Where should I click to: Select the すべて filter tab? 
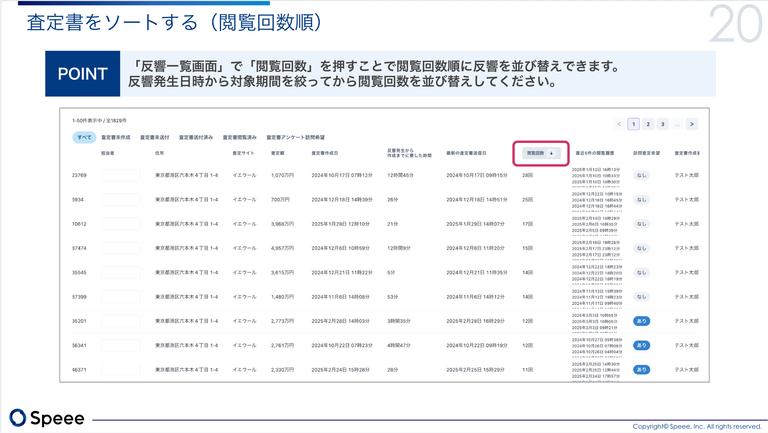coord(85,136)
